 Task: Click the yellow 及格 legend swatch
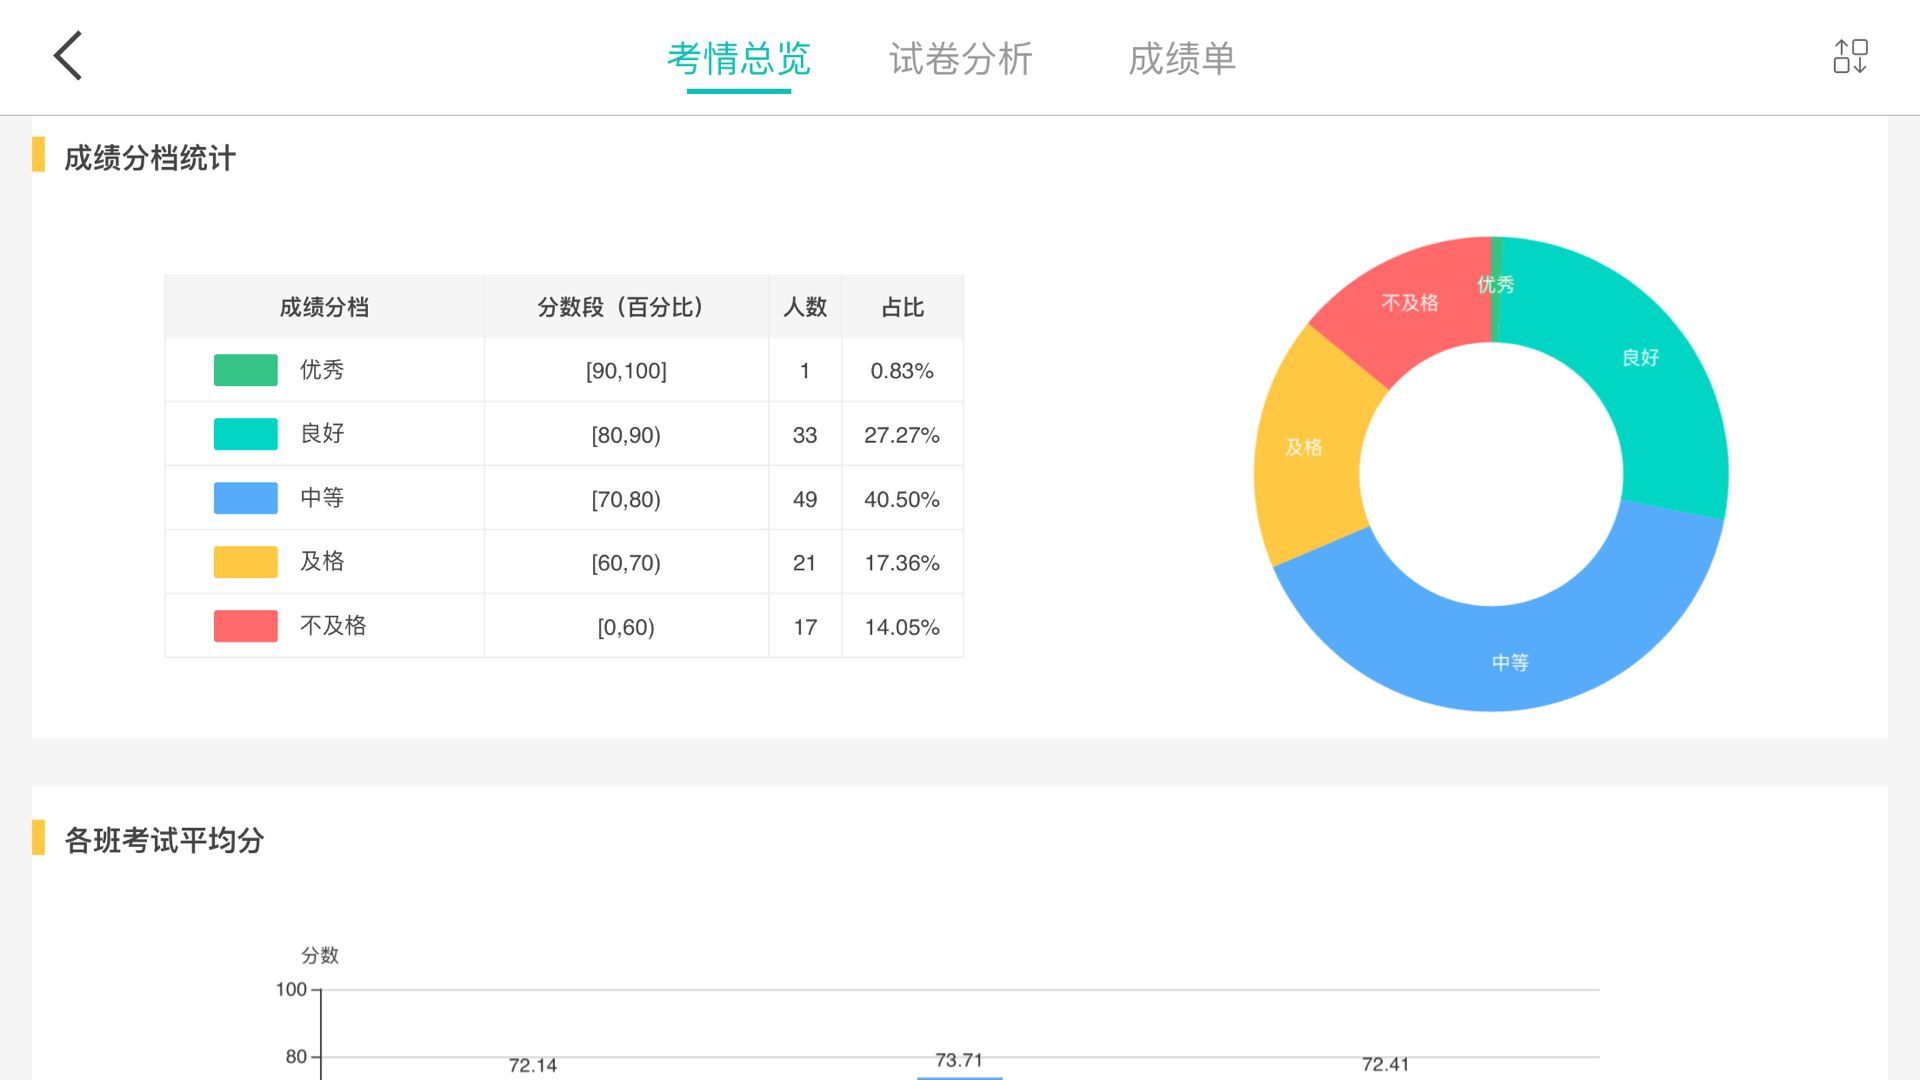click(245, 562)
